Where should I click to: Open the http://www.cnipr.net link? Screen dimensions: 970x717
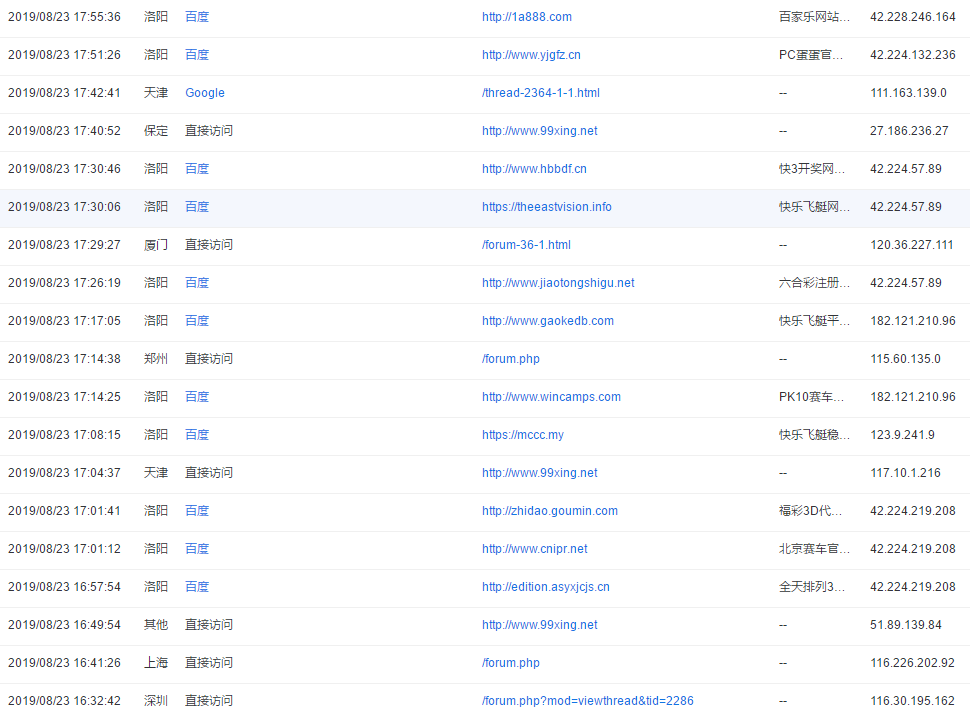534,549
